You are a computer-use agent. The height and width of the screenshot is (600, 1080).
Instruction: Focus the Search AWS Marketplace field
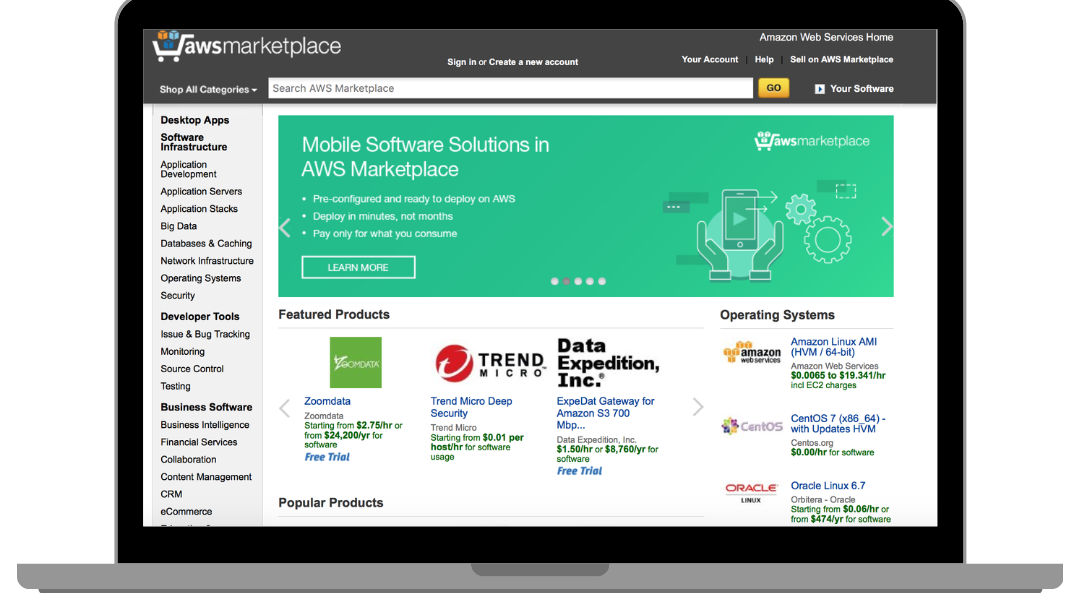click(510, 89)
